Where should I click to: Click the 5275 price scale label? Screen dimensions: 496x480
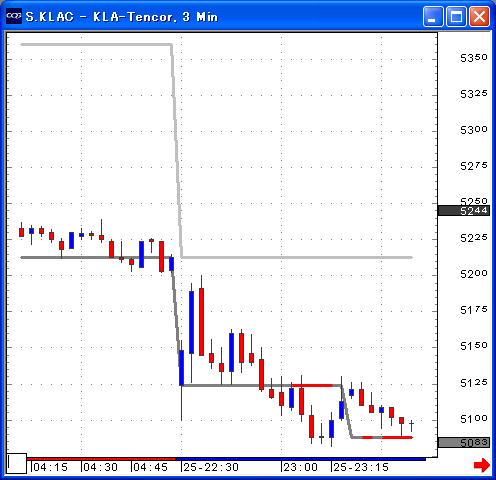tap(474, 166)
